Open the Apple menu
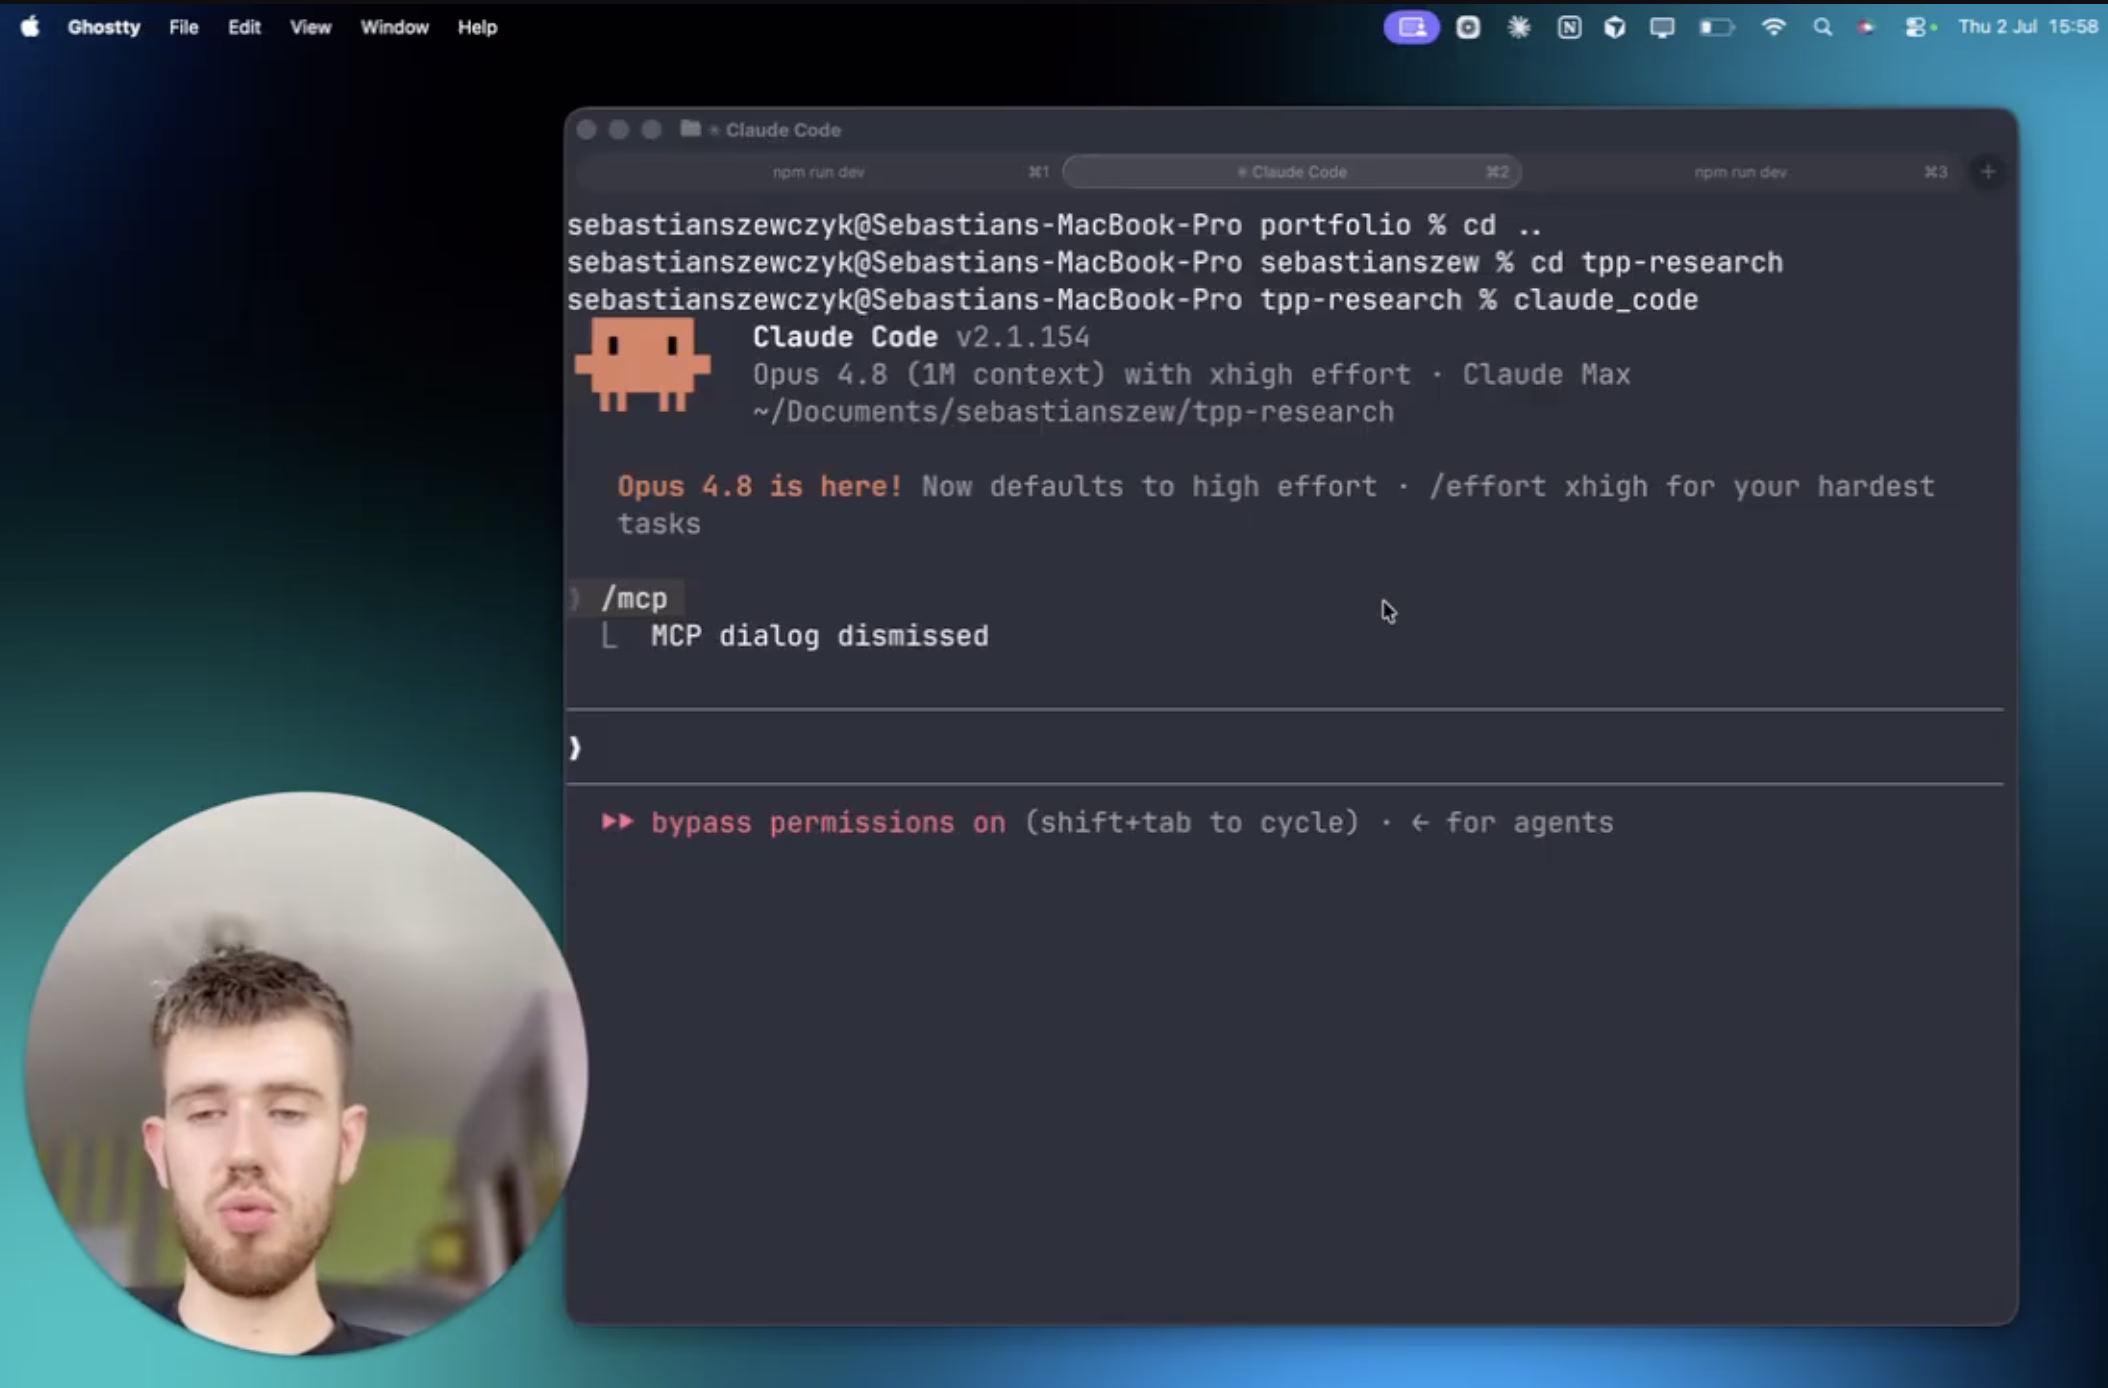The image size is (2108, 1388). coord(30,27)
